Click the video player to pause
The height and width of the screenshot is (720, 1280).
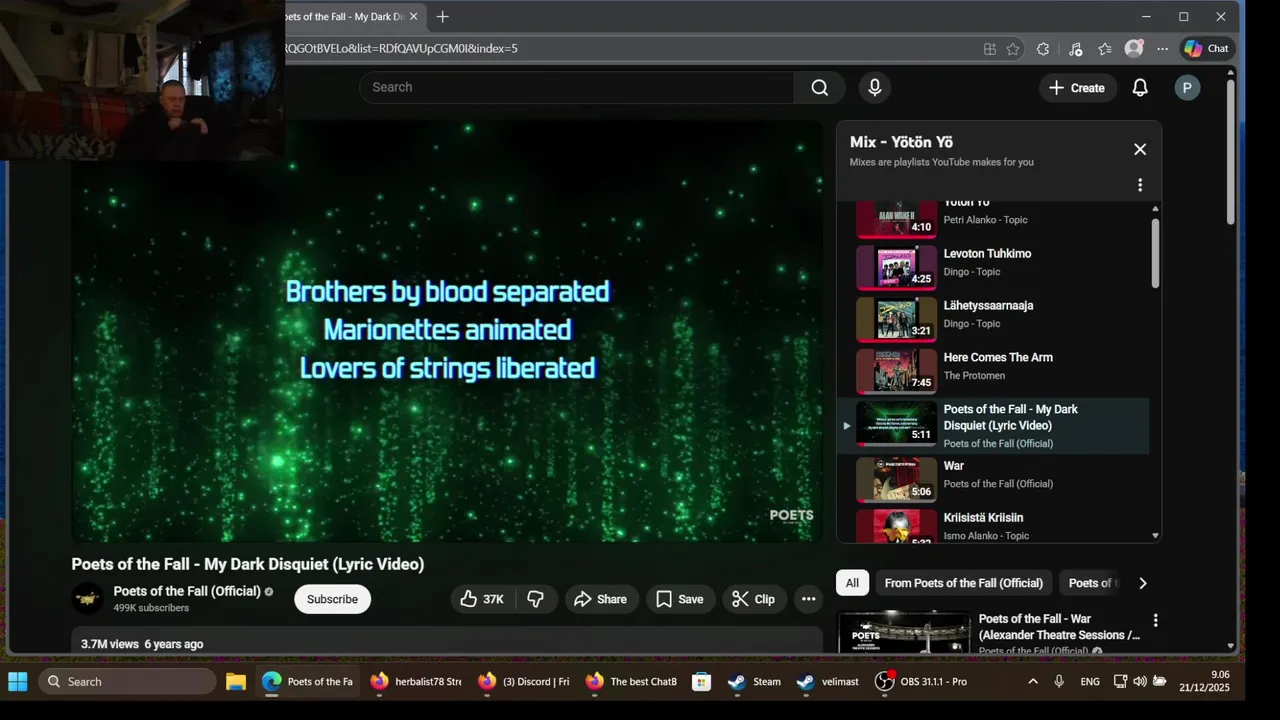[447, 332]
